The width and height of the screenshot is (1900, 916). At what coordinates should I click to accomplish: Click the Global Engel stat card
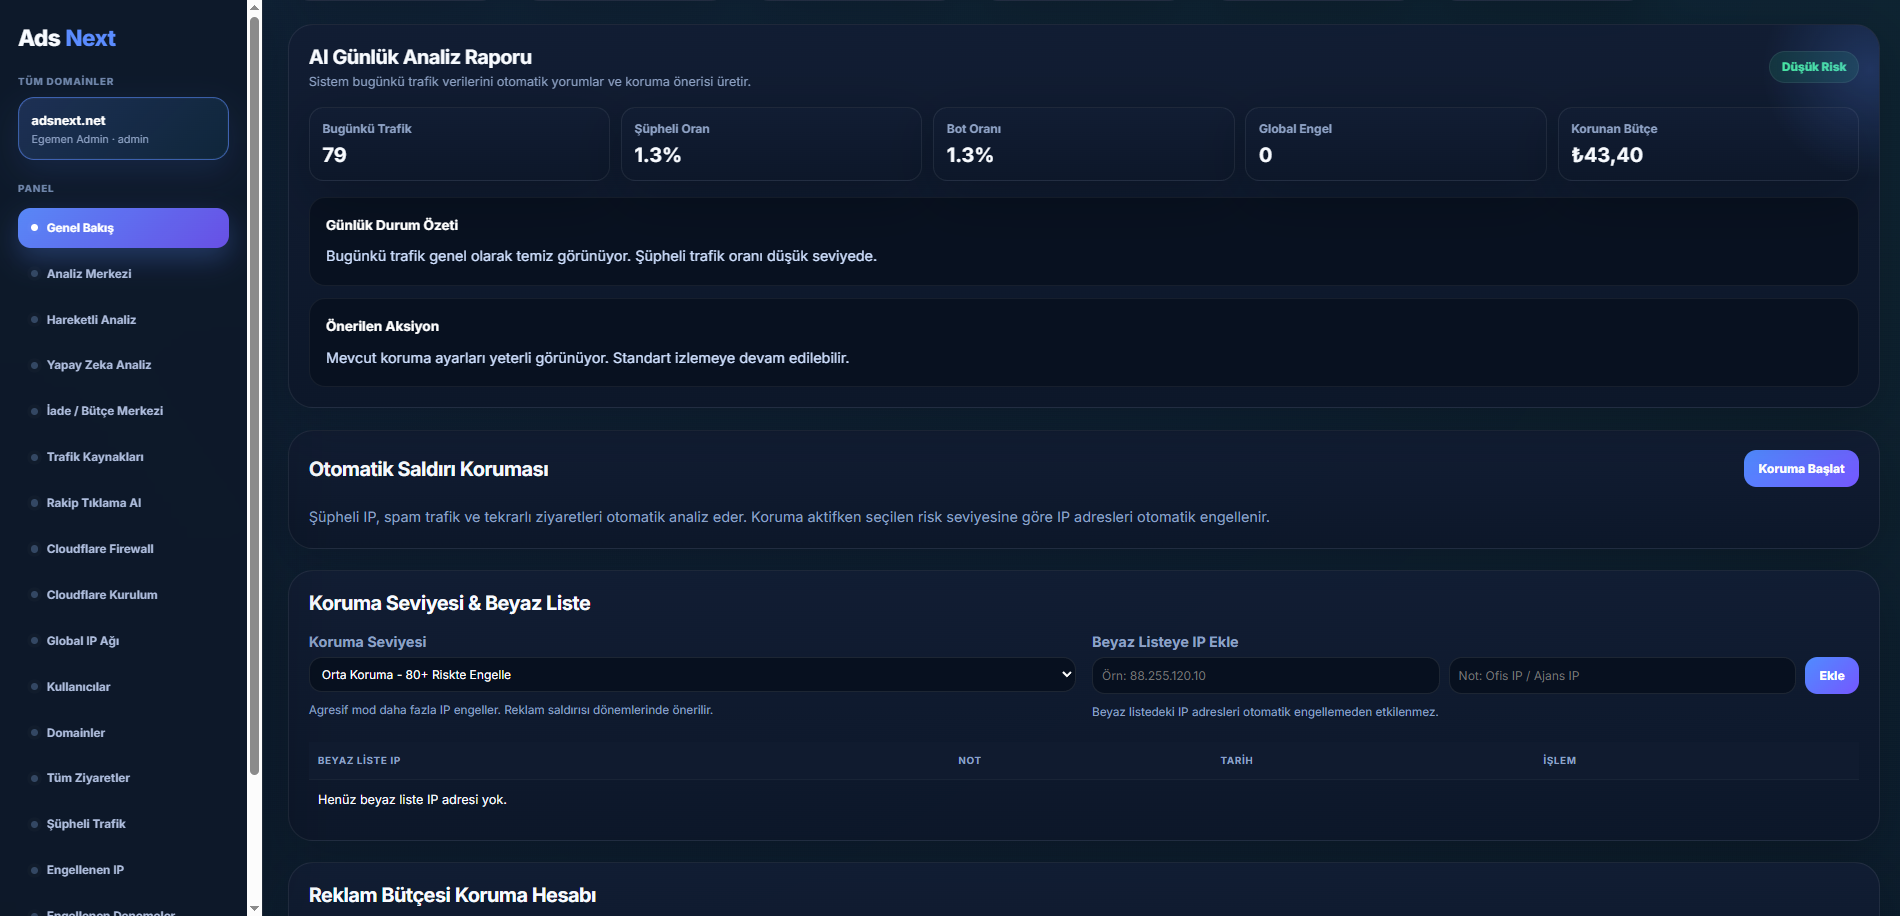(x=1396, y=144)
